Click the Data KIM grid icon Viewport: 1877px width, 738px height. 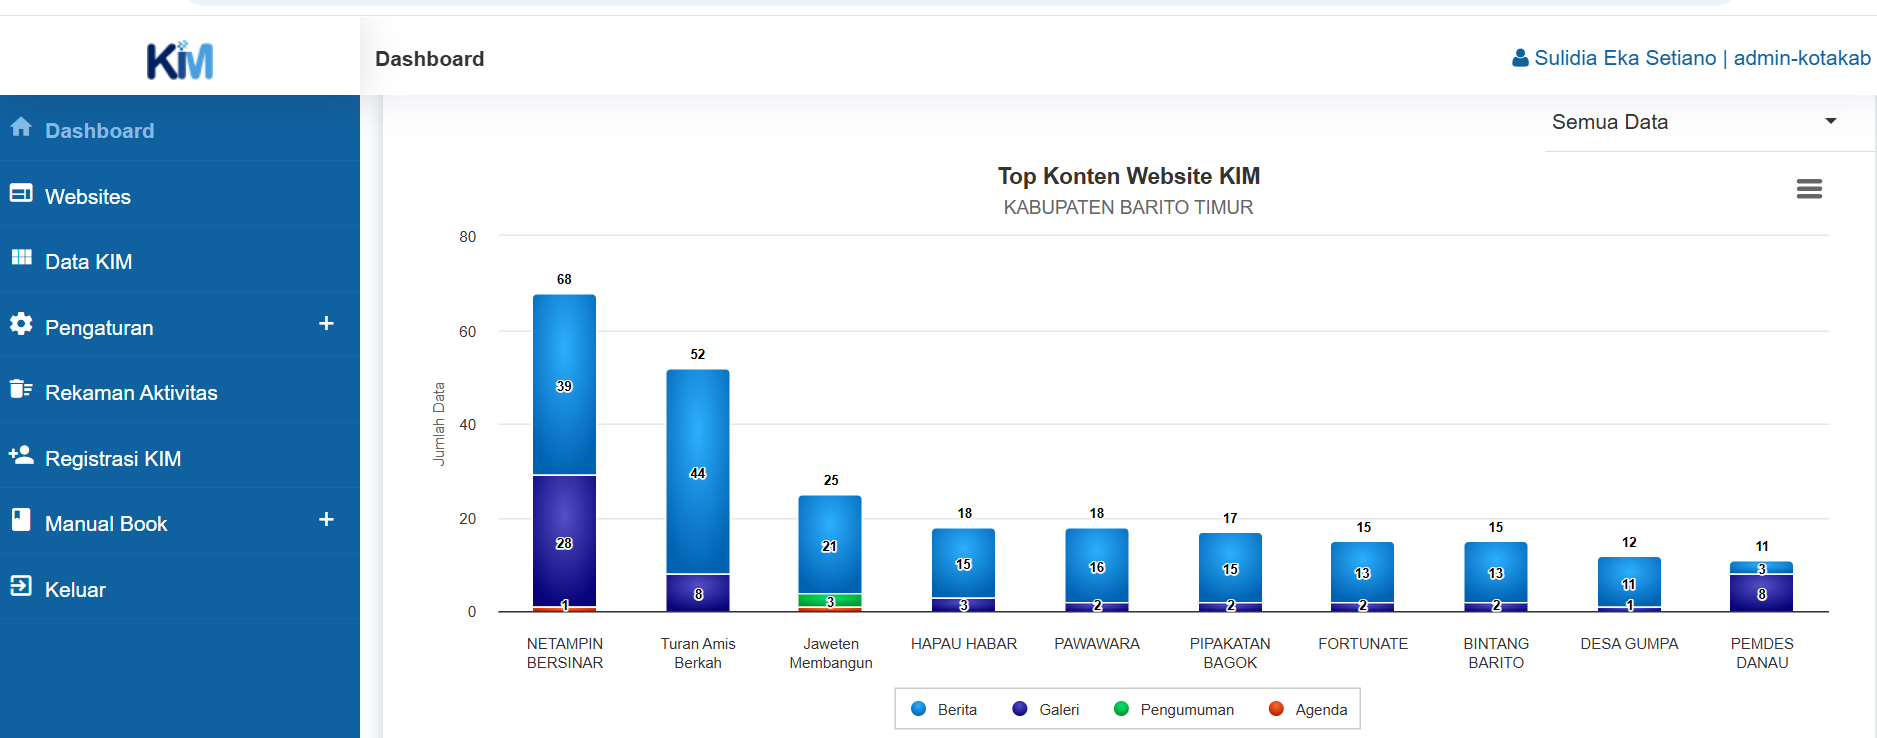[x=21, y=258]
